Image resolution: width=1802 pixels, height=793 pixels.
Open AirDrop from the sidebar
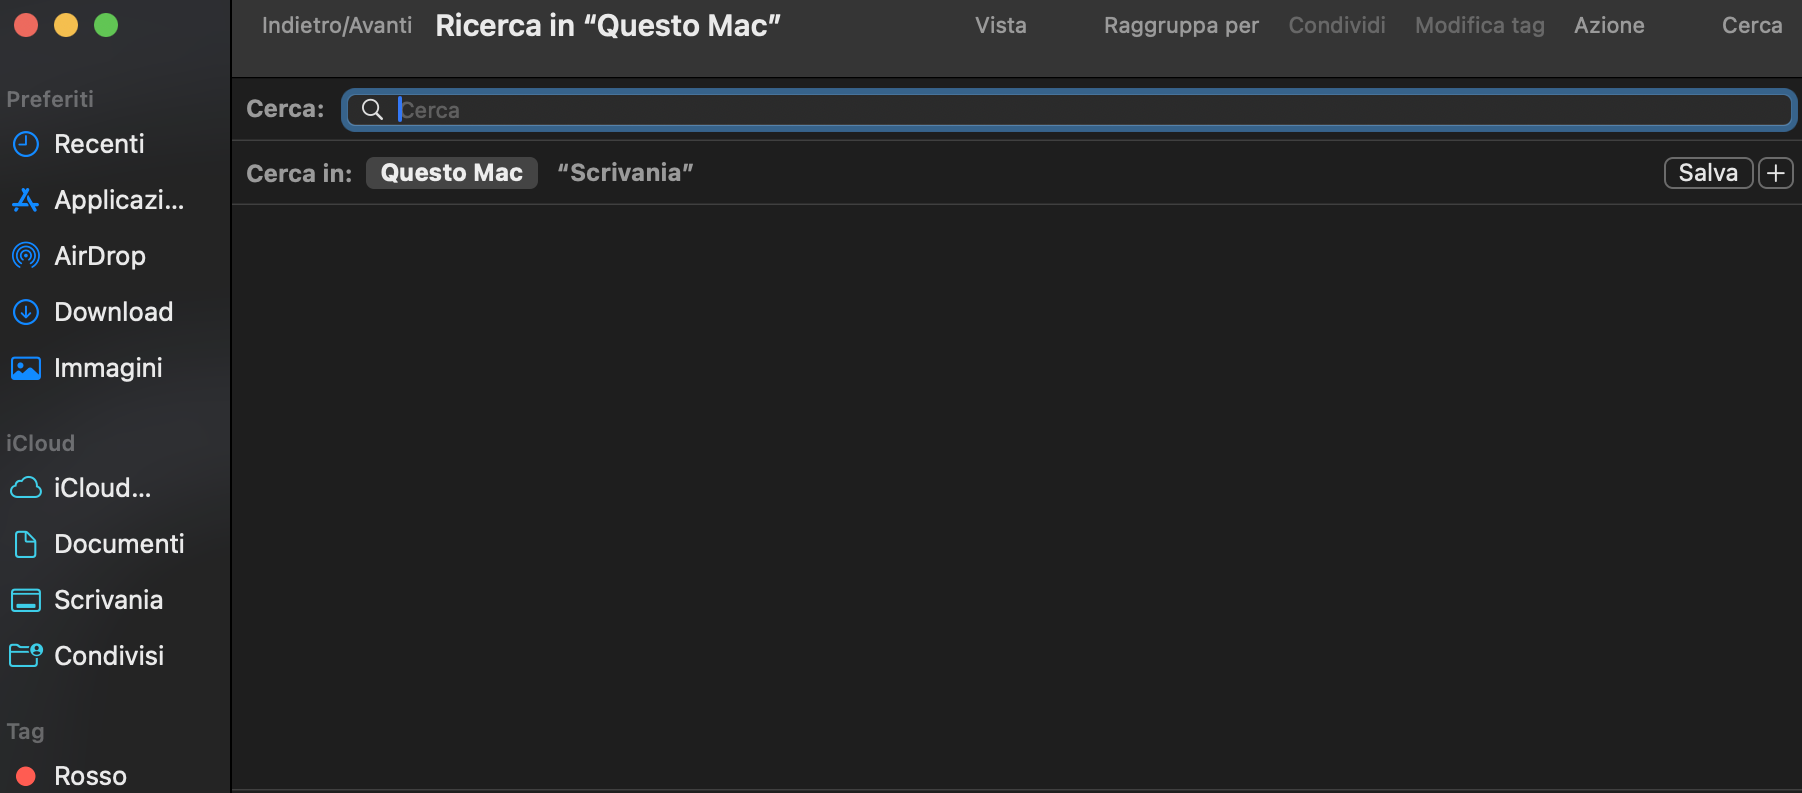[99, 255]
